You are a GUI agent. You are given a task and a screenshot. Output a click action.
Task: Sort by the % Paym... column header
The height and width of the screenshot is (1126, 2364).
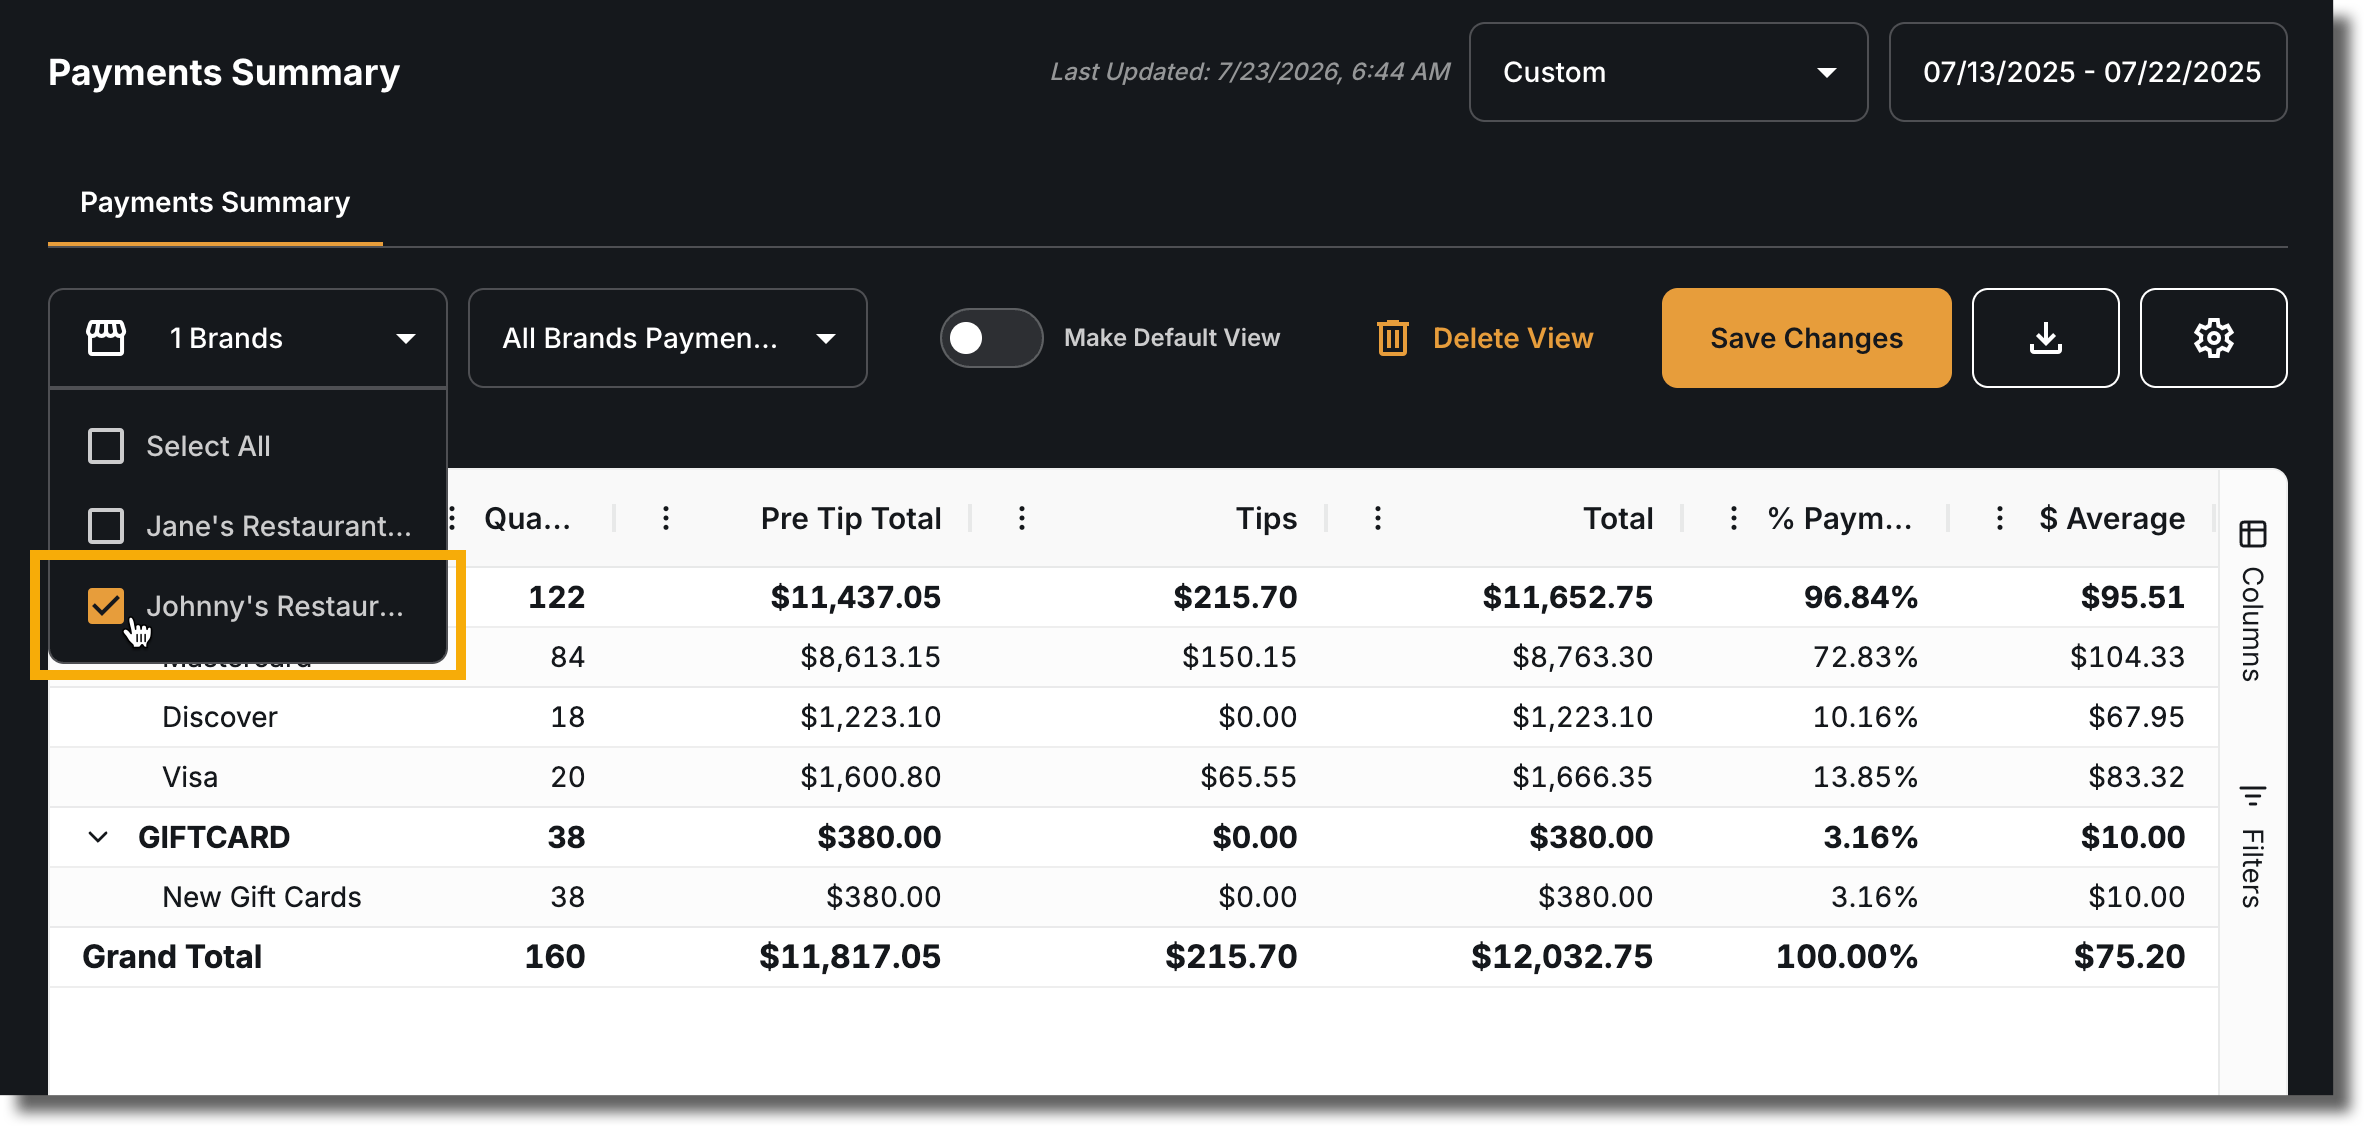coord(1840,518)
